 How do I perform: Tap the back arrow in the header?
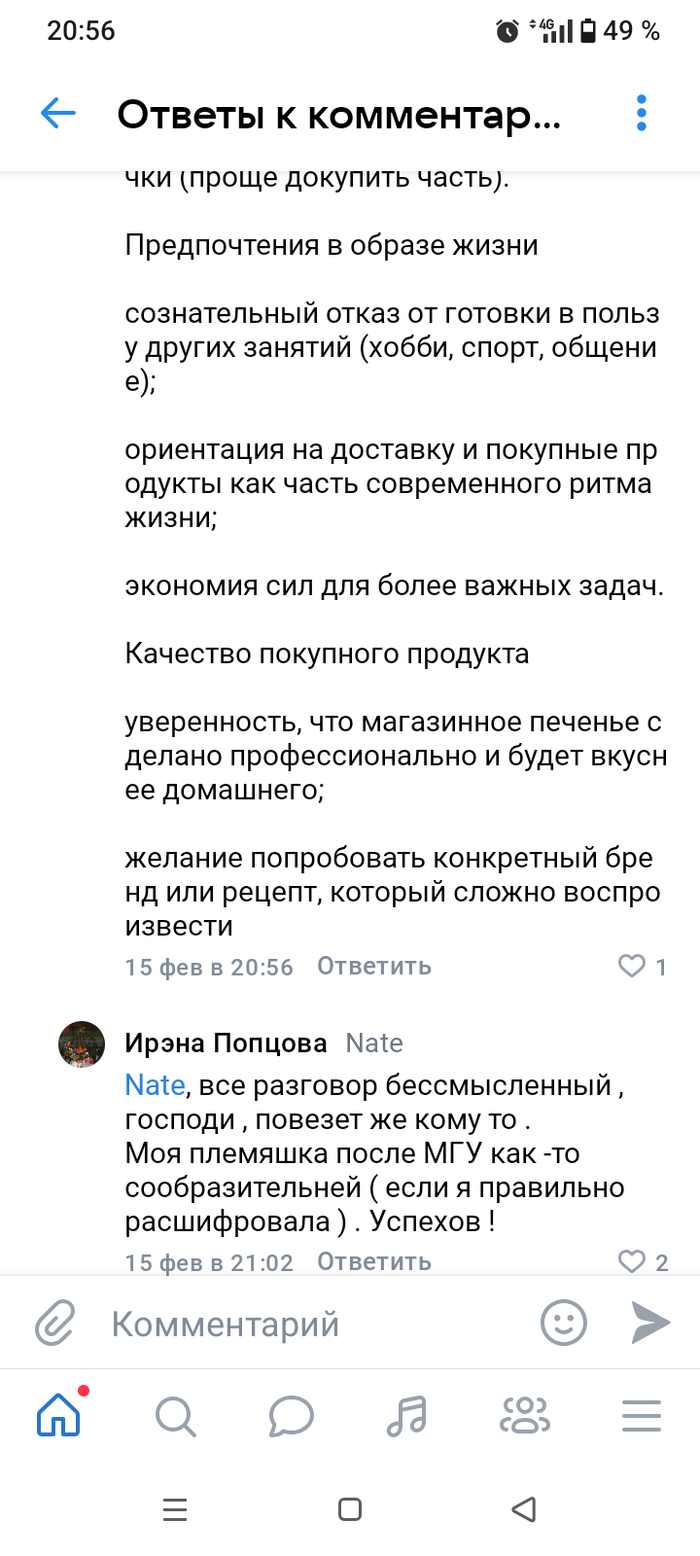coord(58,114)
